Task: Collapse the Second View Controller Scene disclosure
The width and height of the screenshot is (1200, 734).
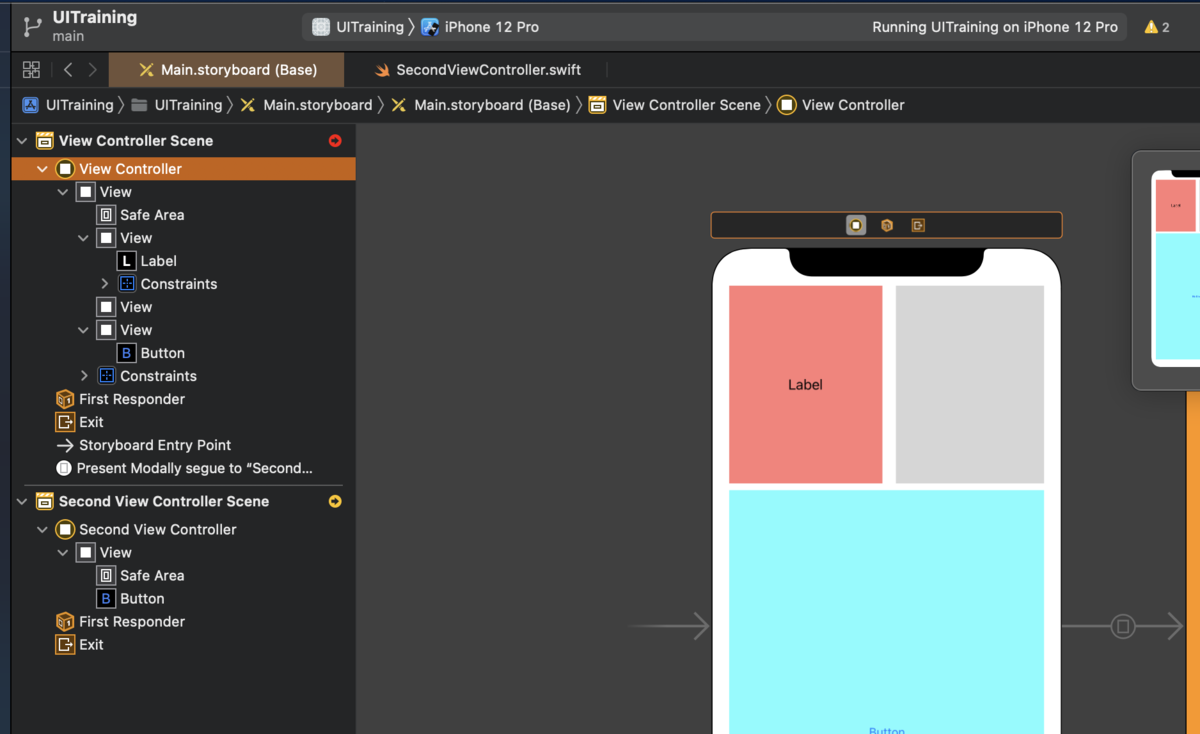Action: pyautogui.click(x=22, y=502)
